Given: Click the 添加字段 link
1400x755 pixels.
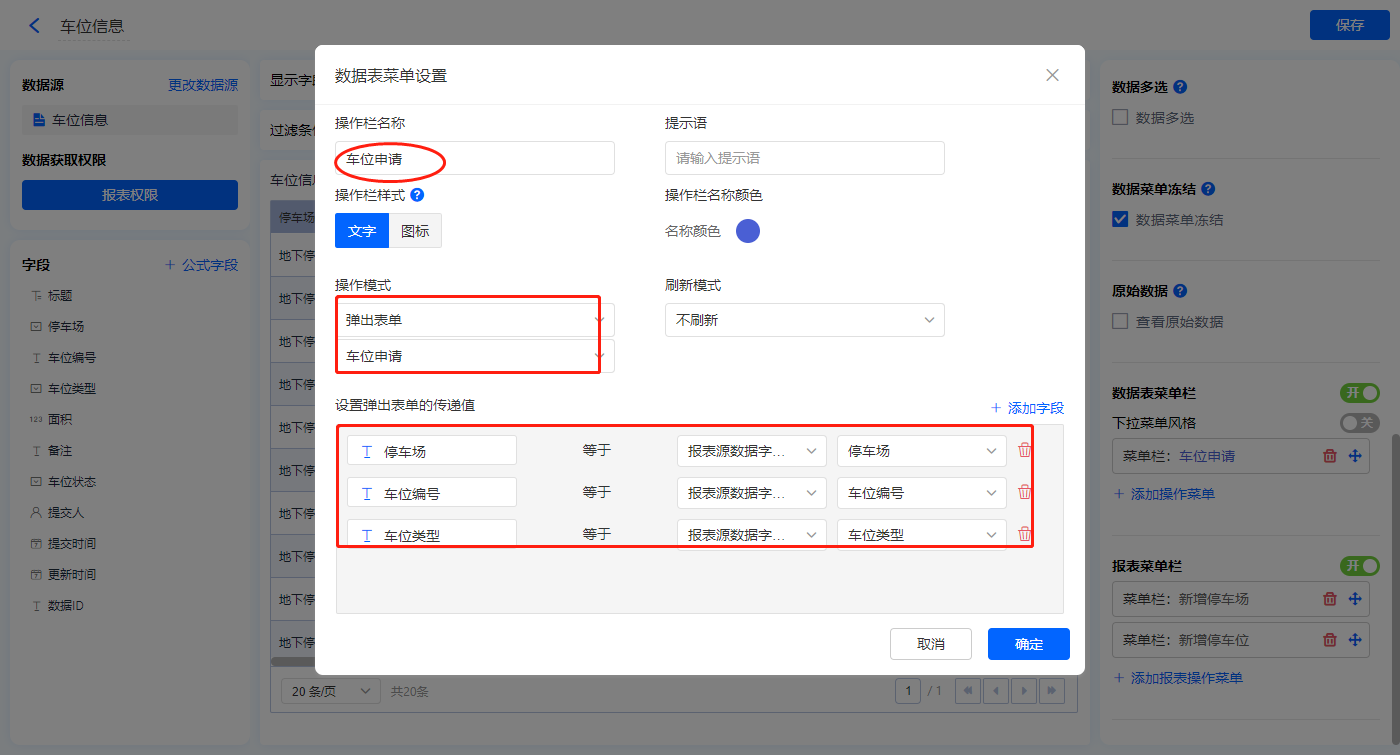Looking at the screenshot, I should click(x=1027, y=408).
